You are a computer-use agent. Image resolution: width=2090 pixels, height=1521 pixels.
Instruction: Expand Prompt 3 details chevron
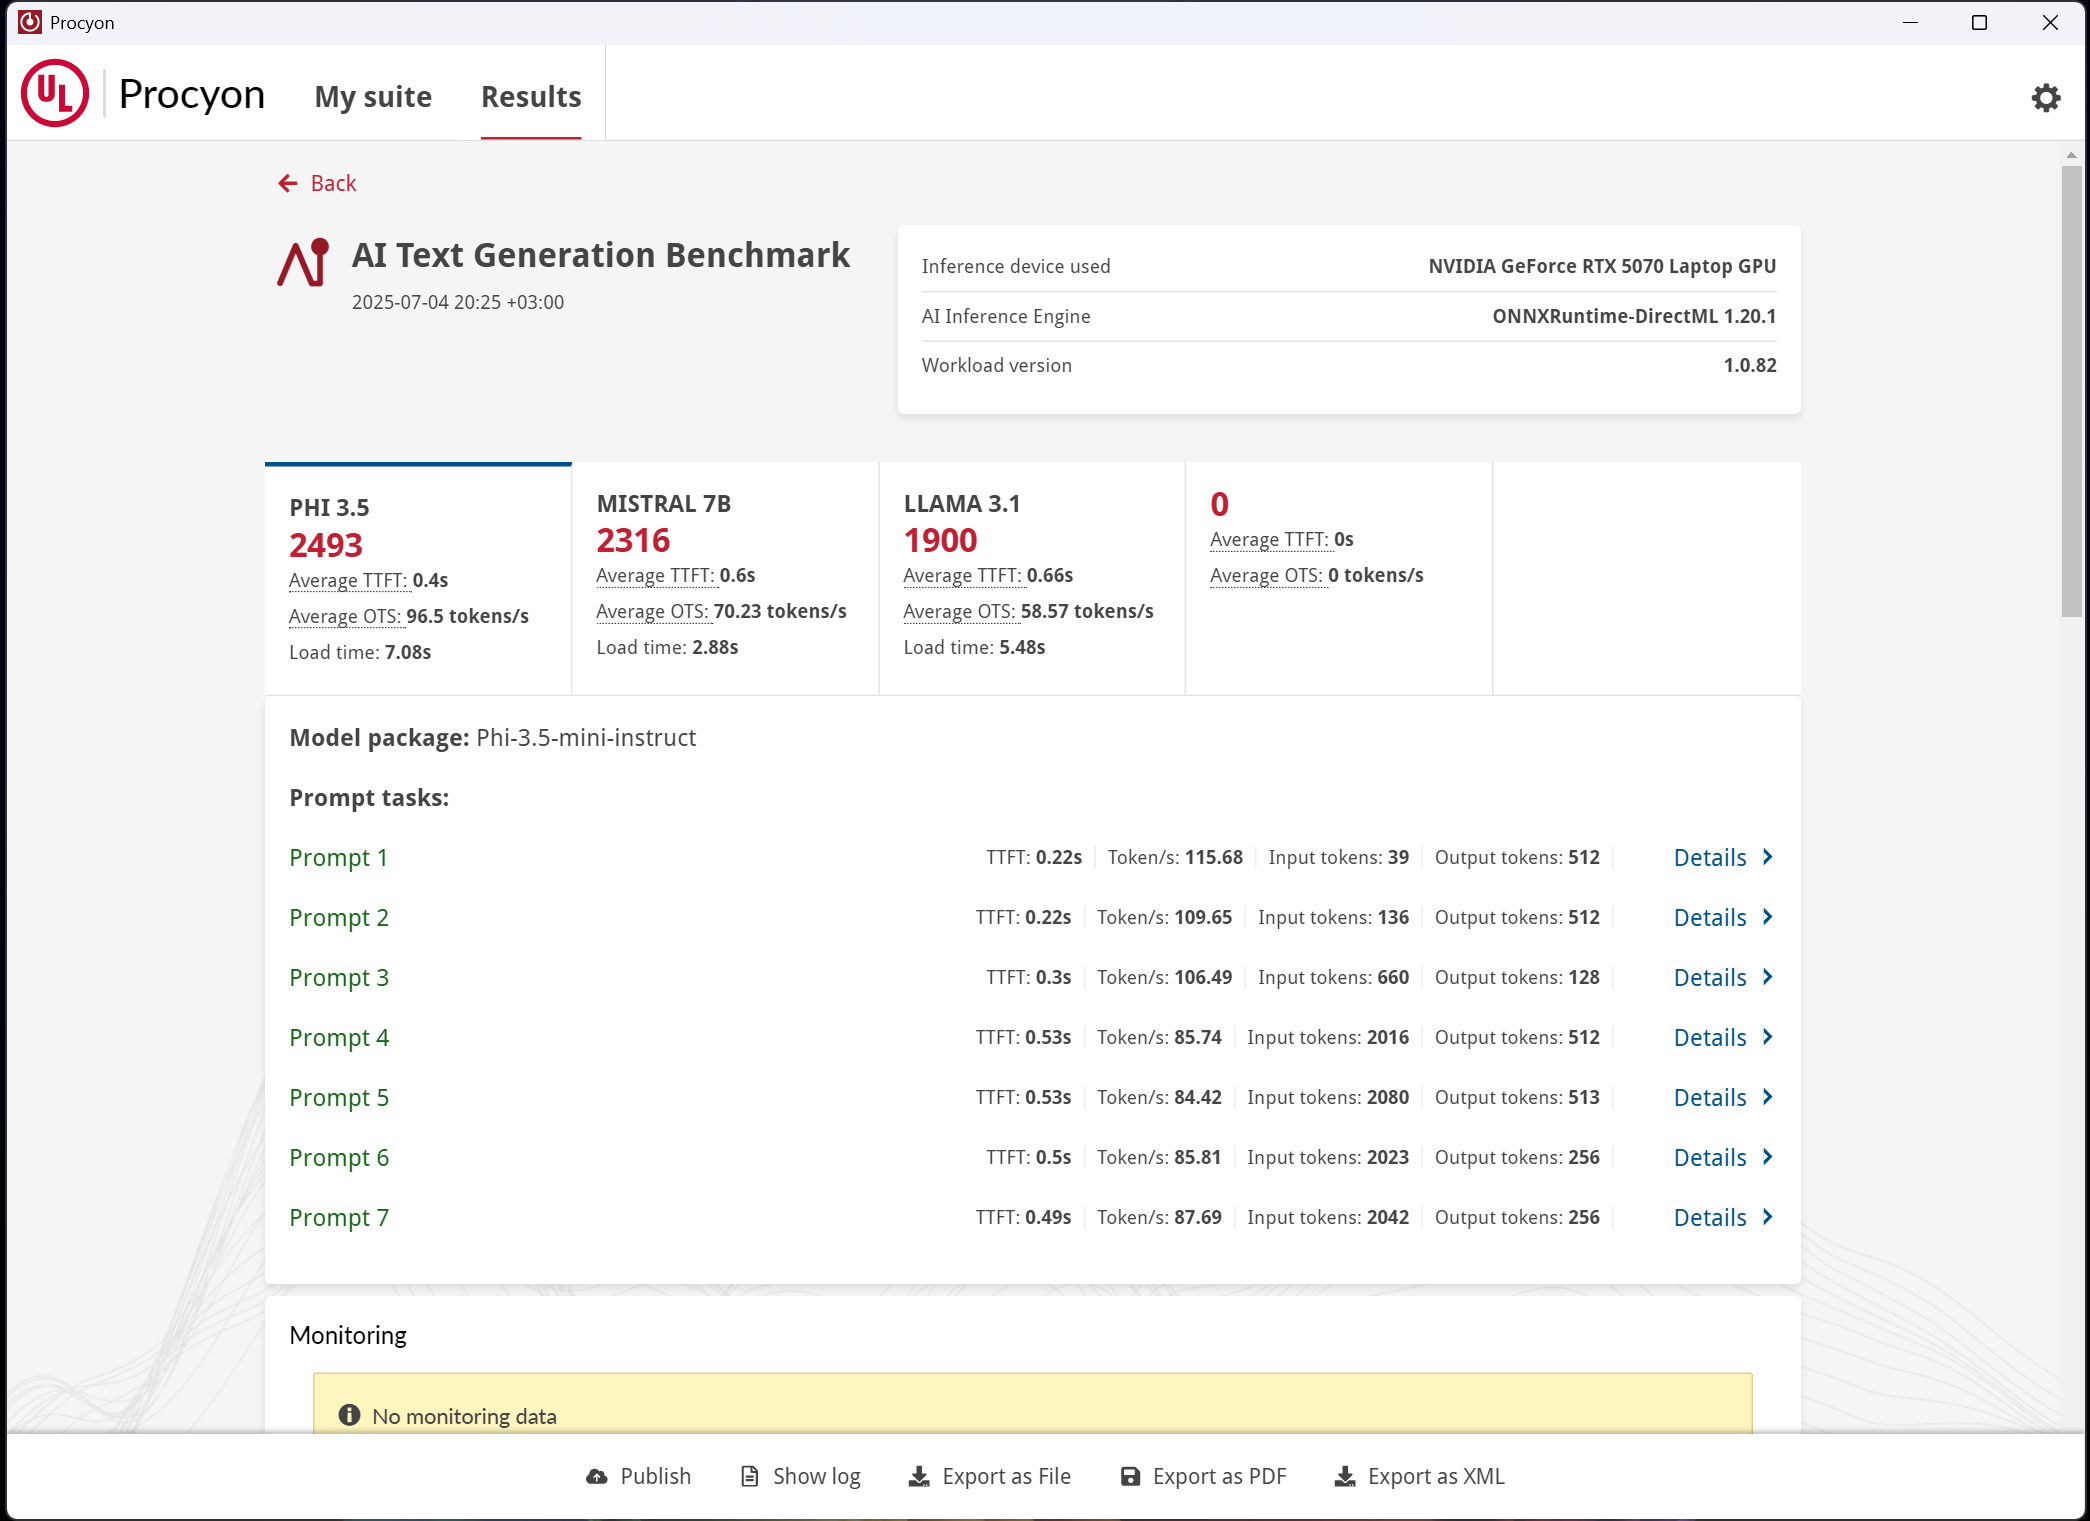[x=1768, y=977]
